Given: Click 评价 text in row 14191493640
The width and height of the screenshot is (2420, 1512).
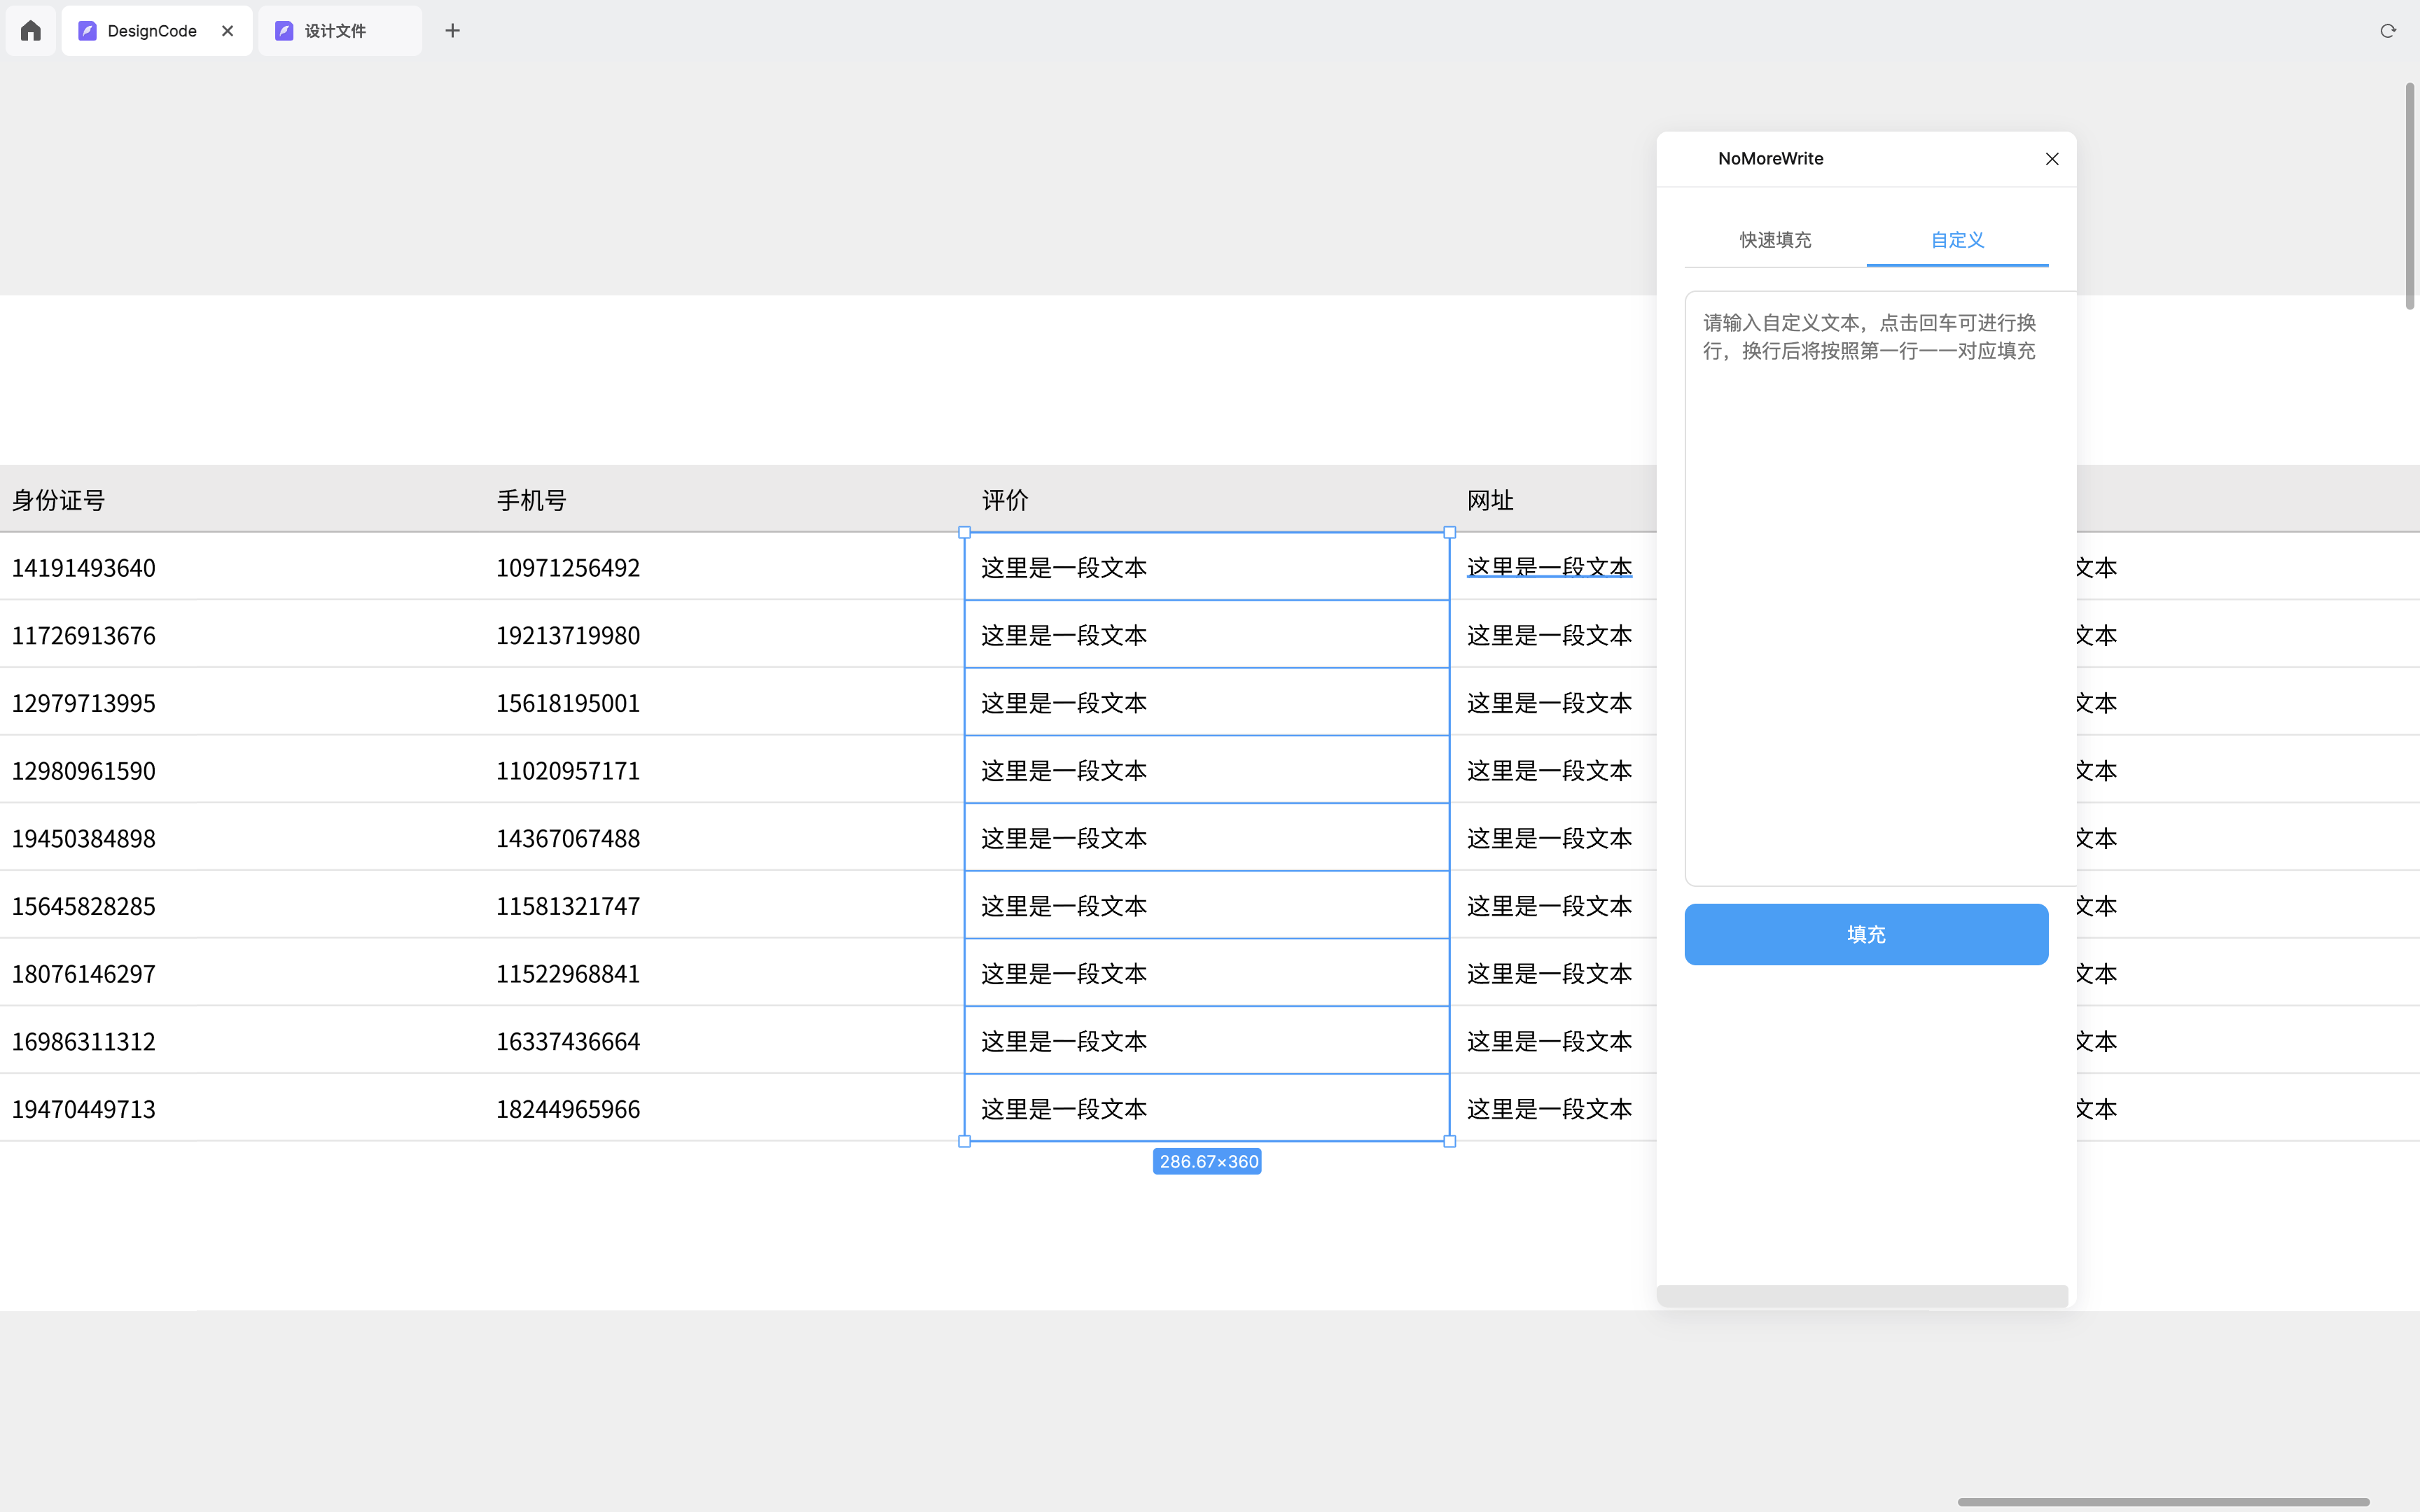Looking at the screenshot, I should tap(1064, 568).
